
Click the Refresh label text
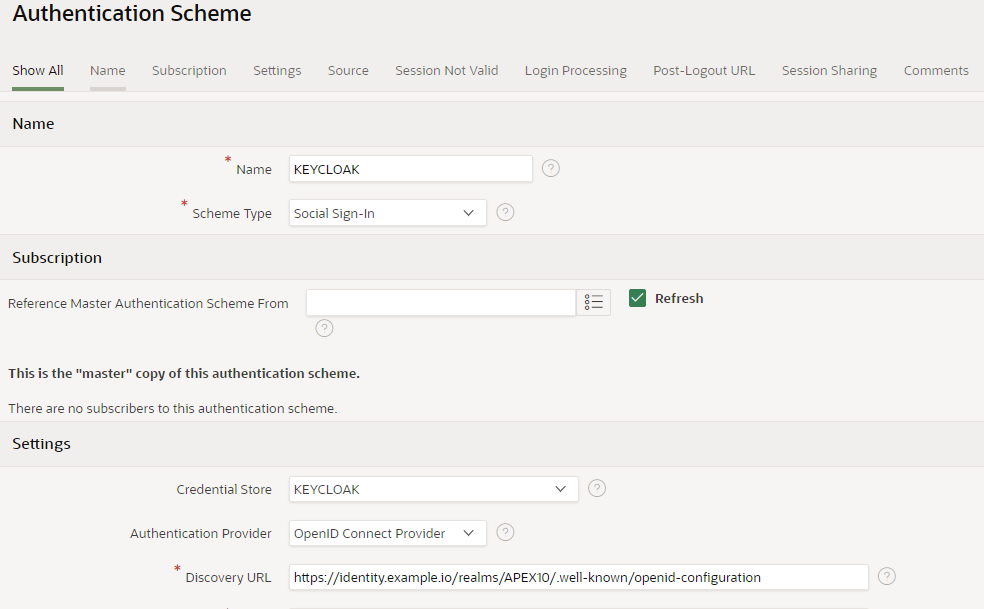[679, 298]
